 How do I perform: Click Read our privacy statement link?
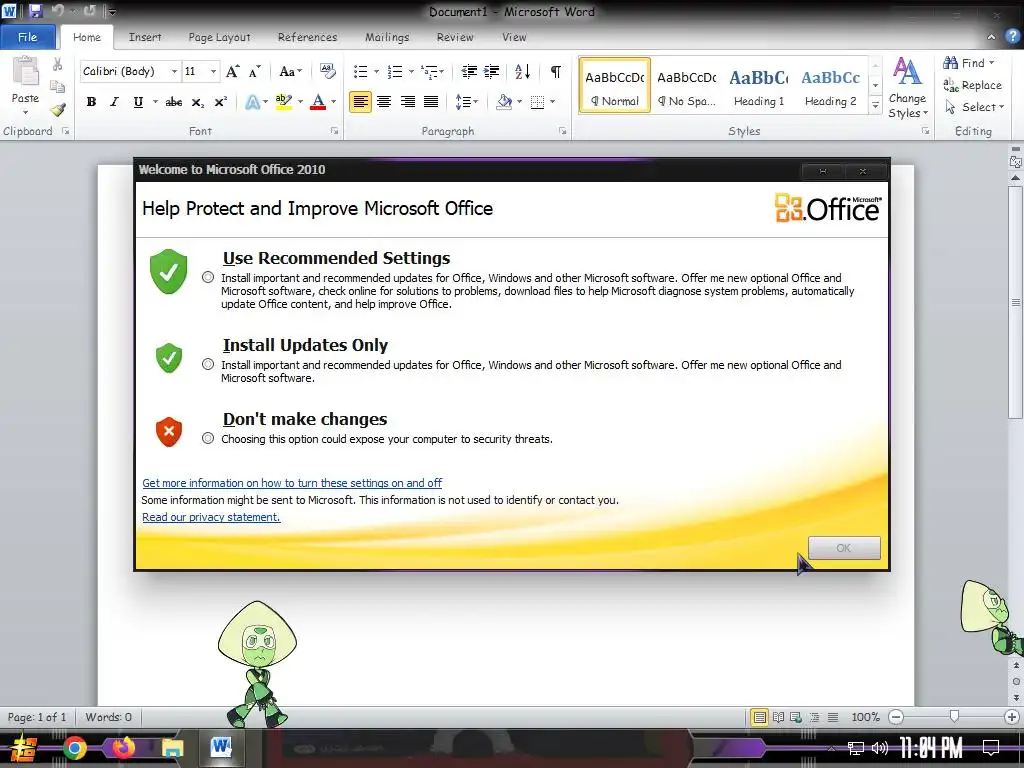[211, 517]
